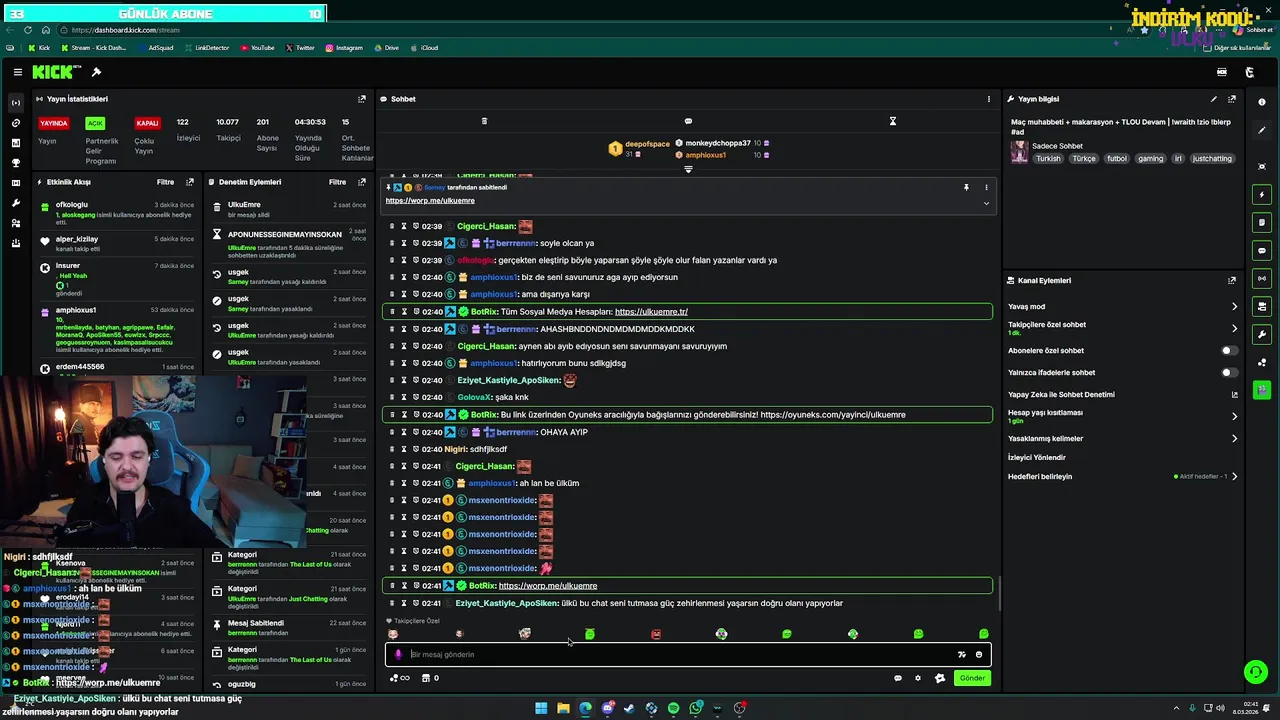Open emoji picker in message box
This screenshot has height=720, width=1280.
[x=979, y=655]
